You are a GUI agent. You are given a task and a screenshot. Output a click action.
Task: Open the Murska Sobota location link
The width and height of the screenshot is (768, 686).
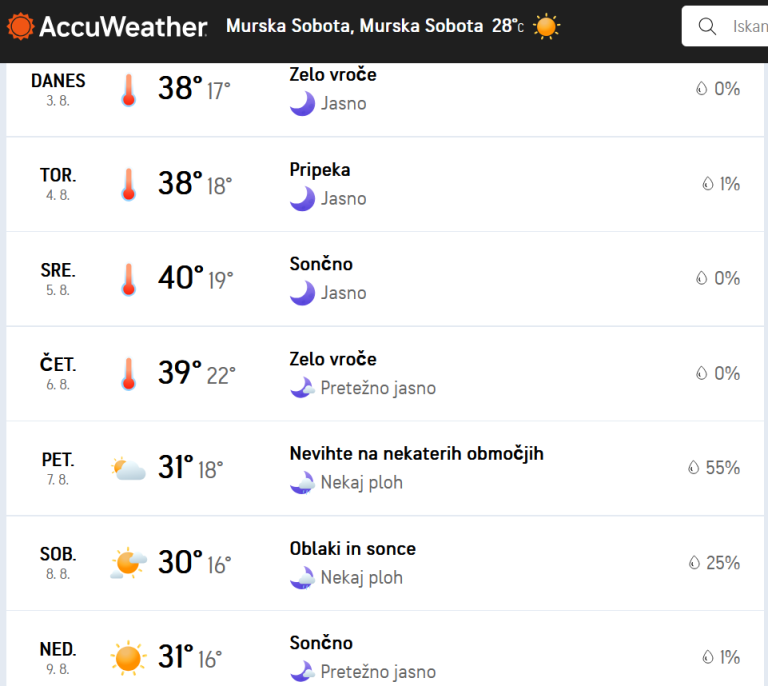[355, 26]
